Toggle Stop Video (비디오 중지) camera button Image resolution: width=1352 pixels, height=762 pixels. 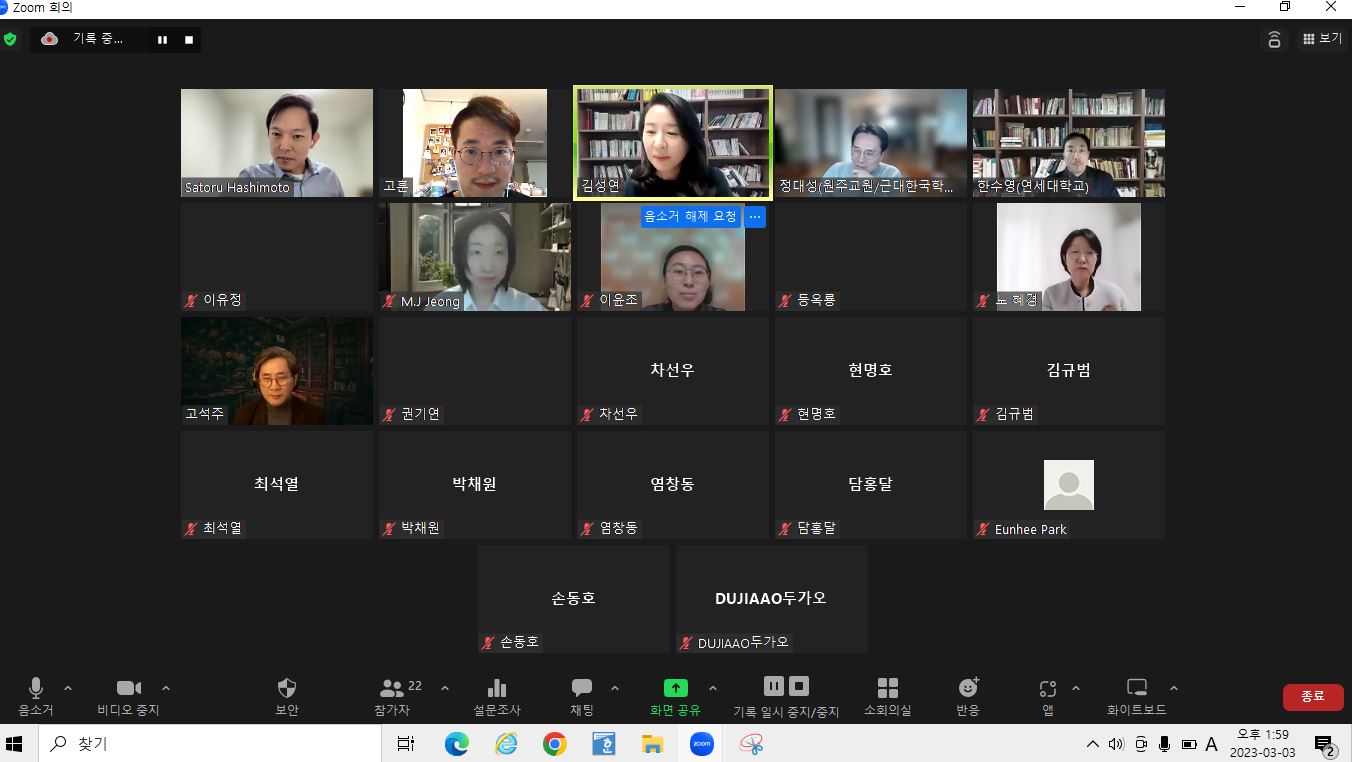click(128, 688)
